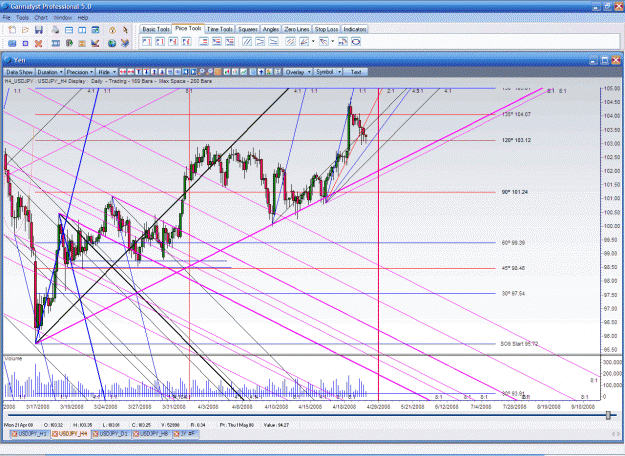Viewport: 625px width, 456px height.
Task: Open the Duration dropdown
Action: 50,72
